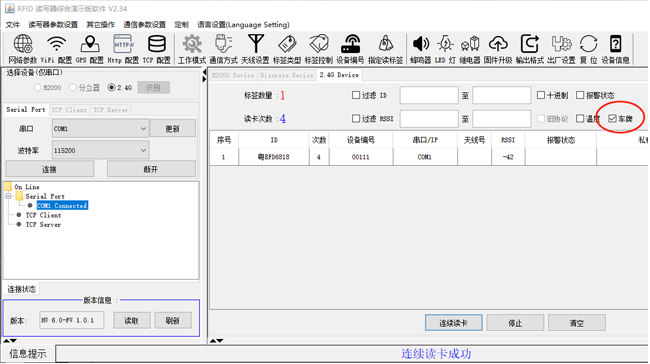Viewport: 650px width, 364px height.
Task: Open the 通信参数设置 menu
Action: 145,25
